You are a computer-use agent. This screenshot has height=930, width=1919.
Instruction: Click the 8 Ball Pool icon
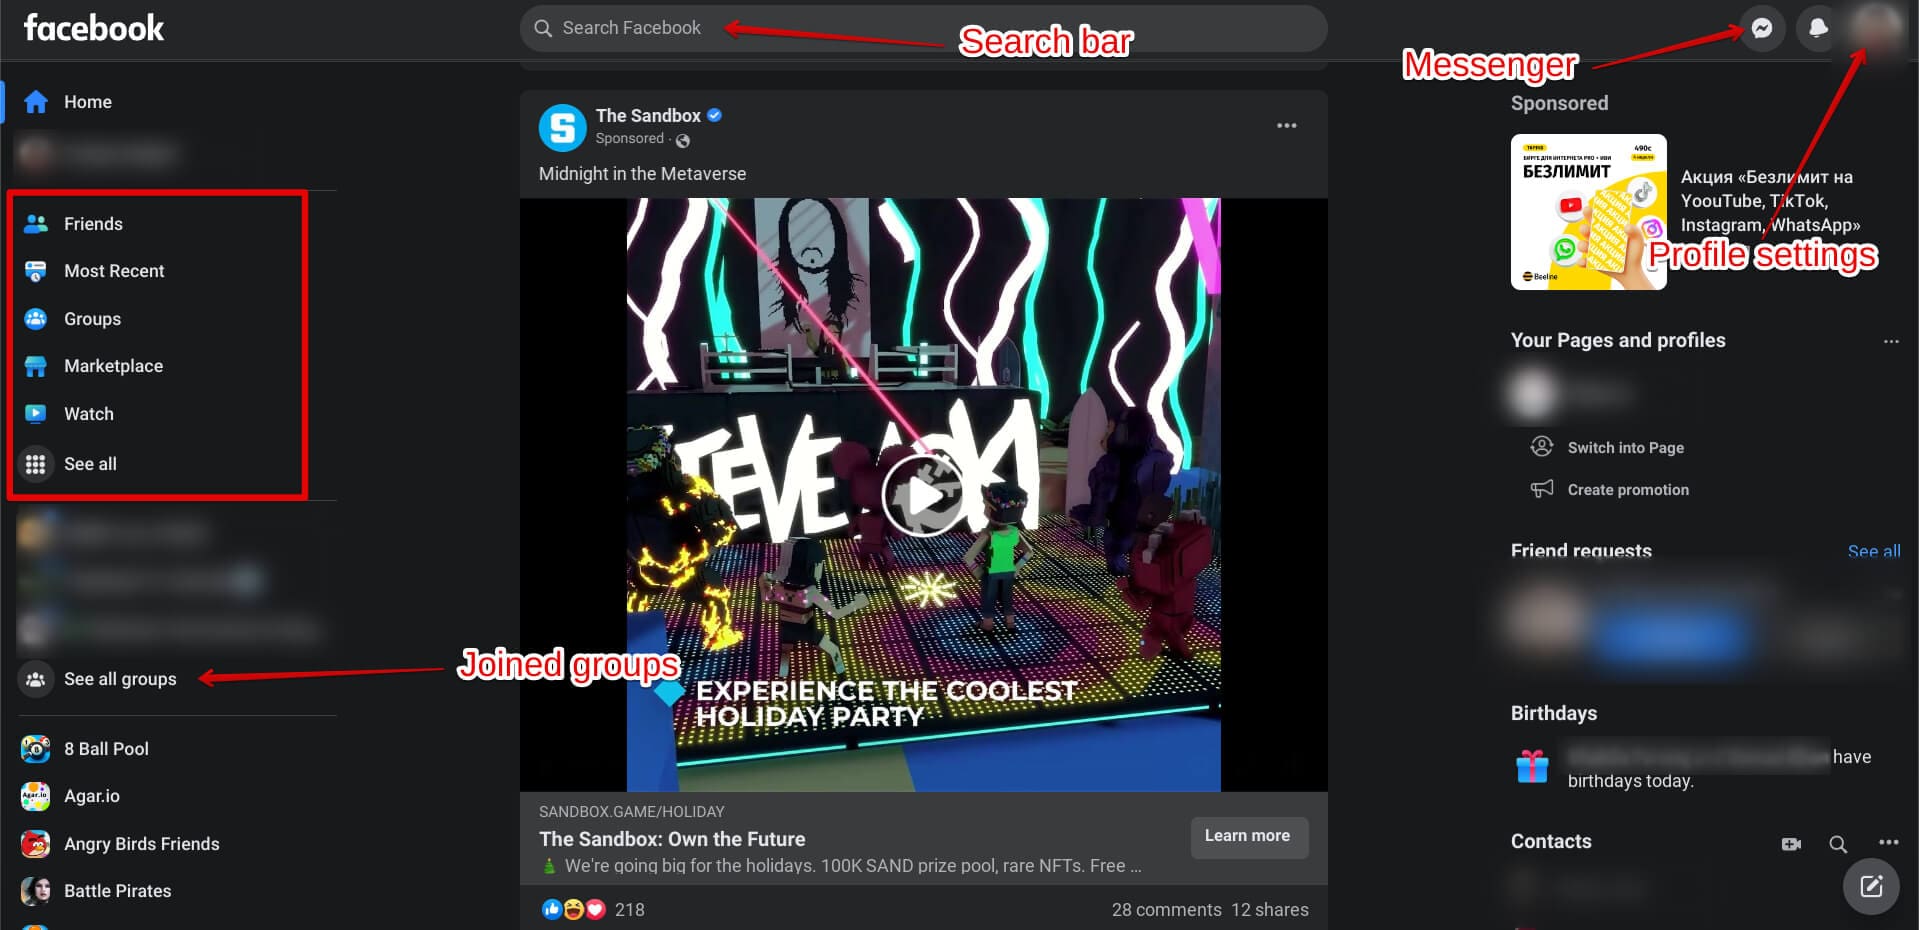click(x=36, y=749)
